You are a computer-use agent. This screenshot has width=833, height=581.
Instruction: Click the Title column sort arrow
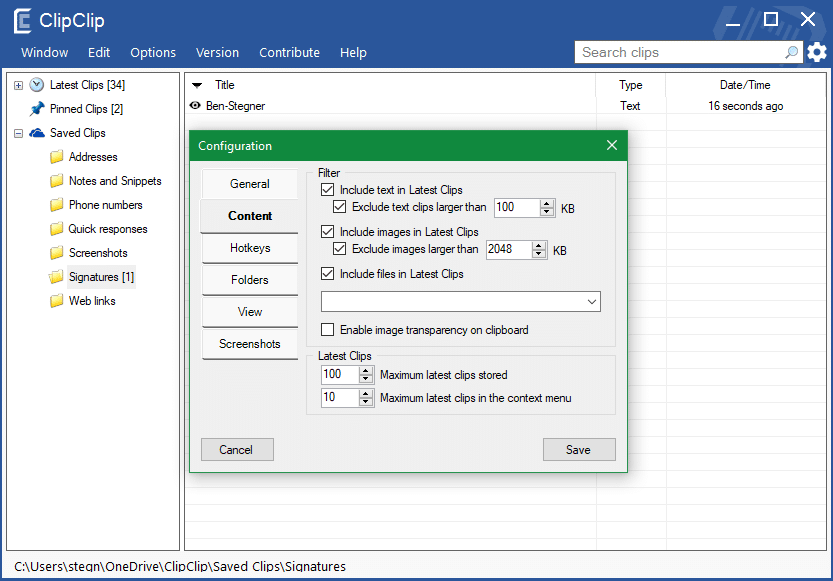(x=197, y=85)
